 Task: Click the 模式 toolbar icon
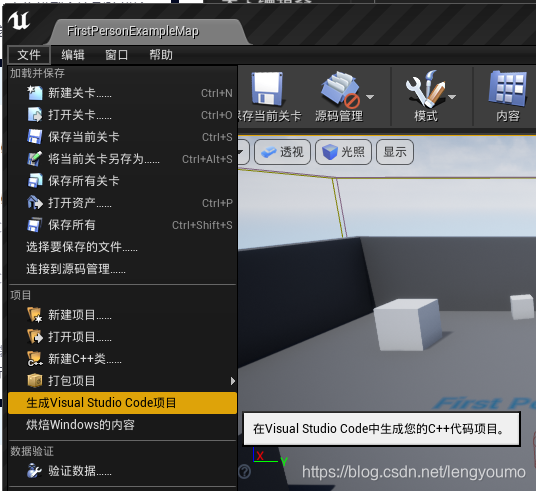[x=426, y=89]
